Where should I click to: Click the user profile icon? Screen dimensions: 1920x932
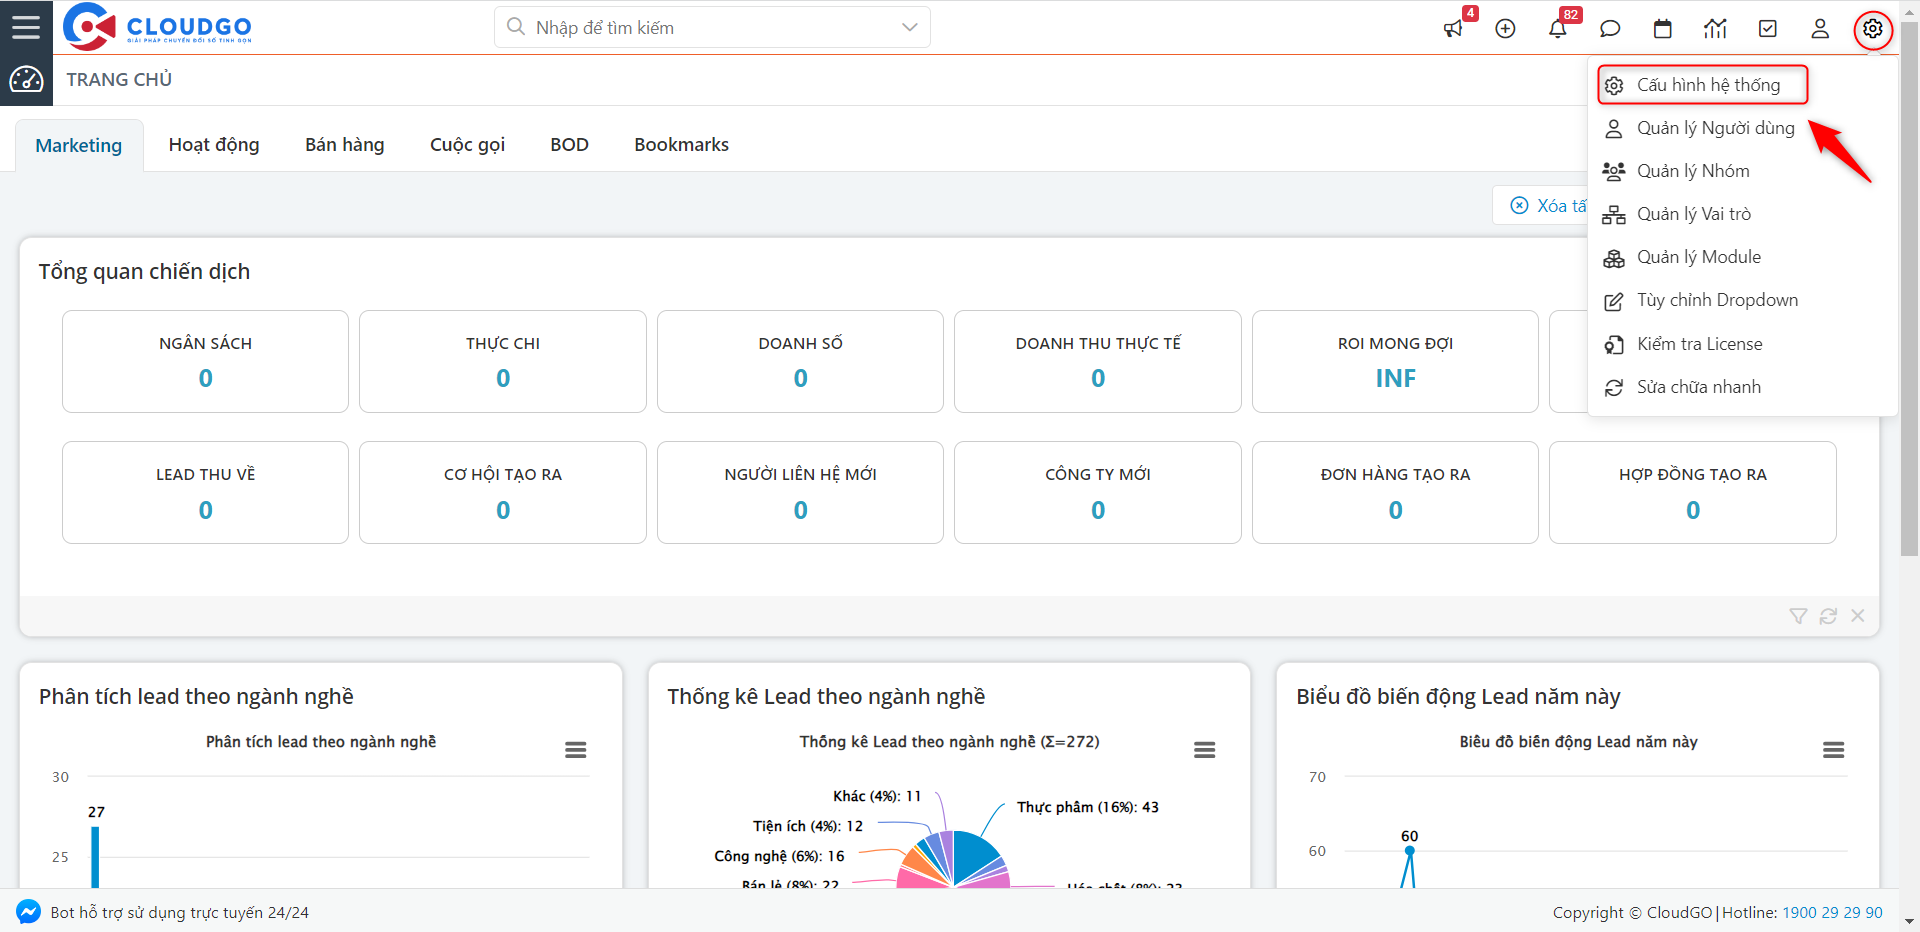coord(1820,29)
